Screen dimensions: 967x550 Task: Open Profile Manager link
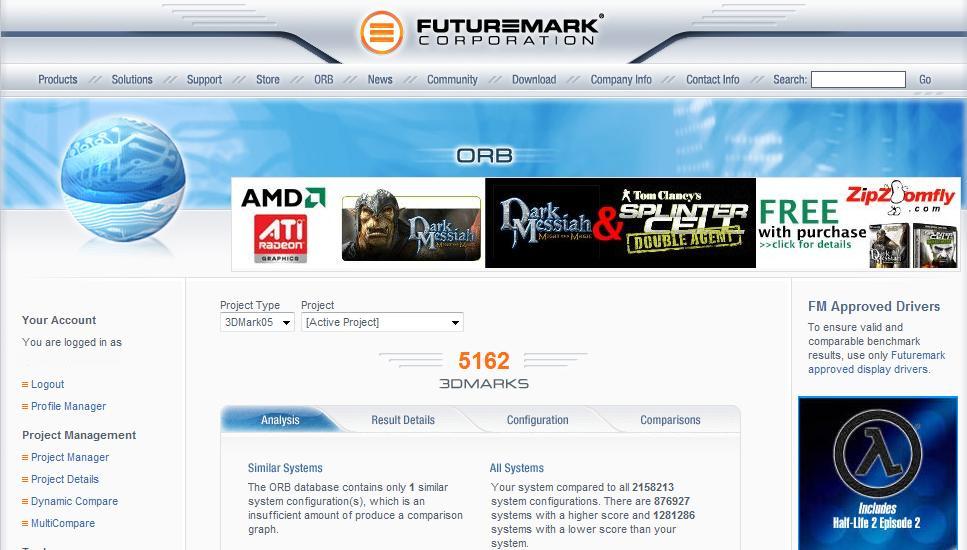click(x=68, y=406)
